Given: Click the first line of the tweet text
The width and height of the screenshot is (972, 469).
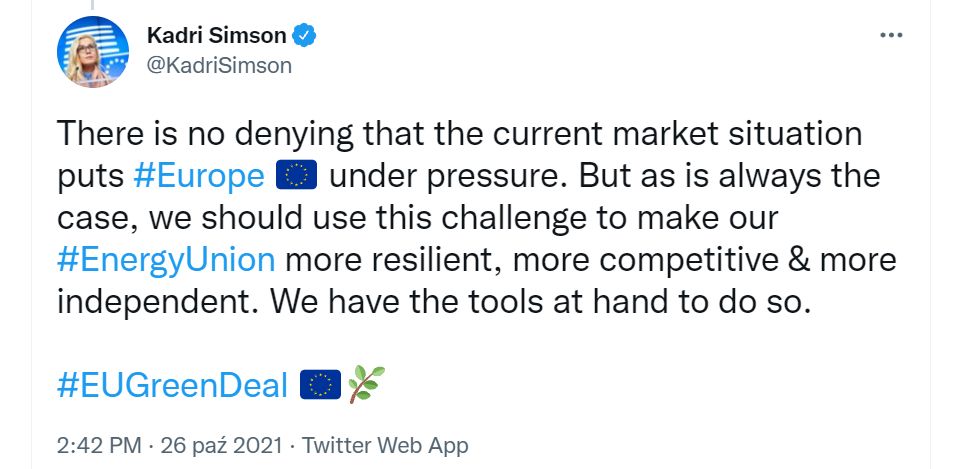Looking at the screenshot, I should point(459,134).
